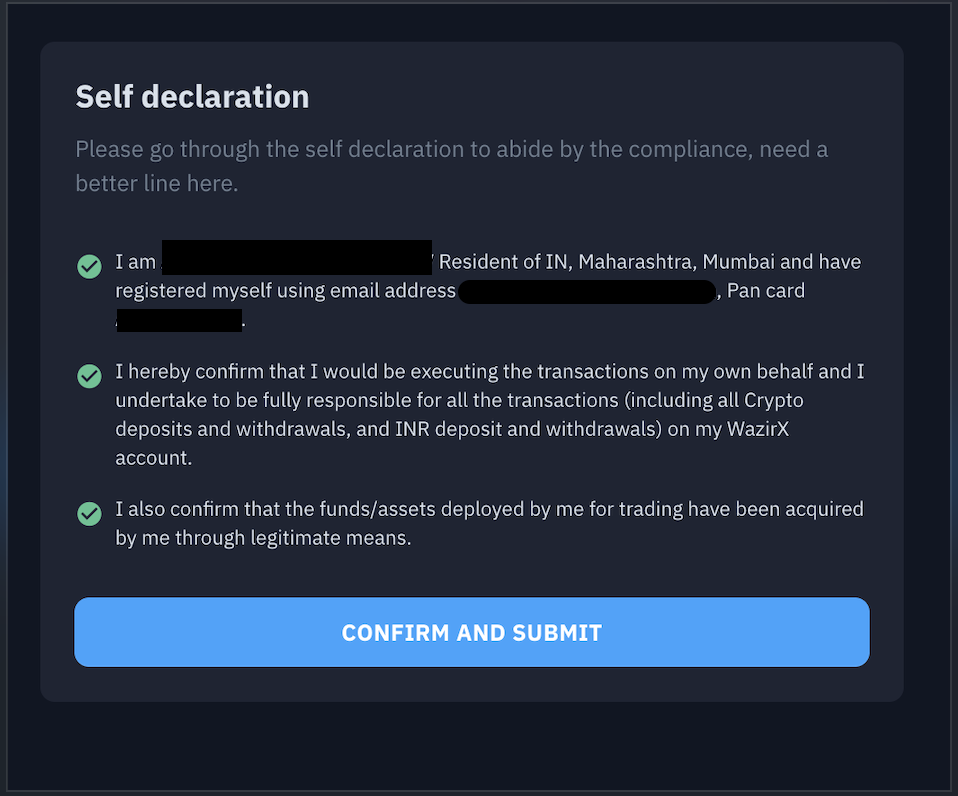Toggle the checkmark beside the resident declaration
Viewport: 958px width, 796px height.
[x=89, y=266]
